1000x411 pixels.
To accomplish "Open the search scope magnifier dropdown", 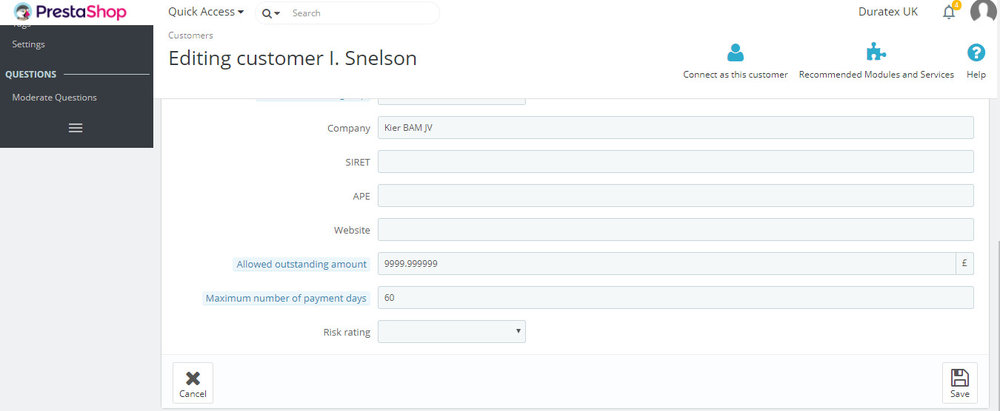I will [271, 13].
